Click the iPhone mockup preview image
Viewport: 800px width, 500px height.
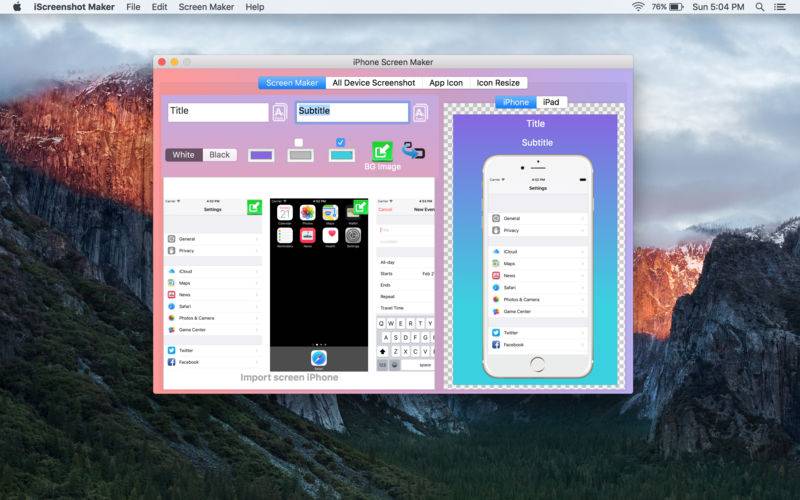point(538,266)
